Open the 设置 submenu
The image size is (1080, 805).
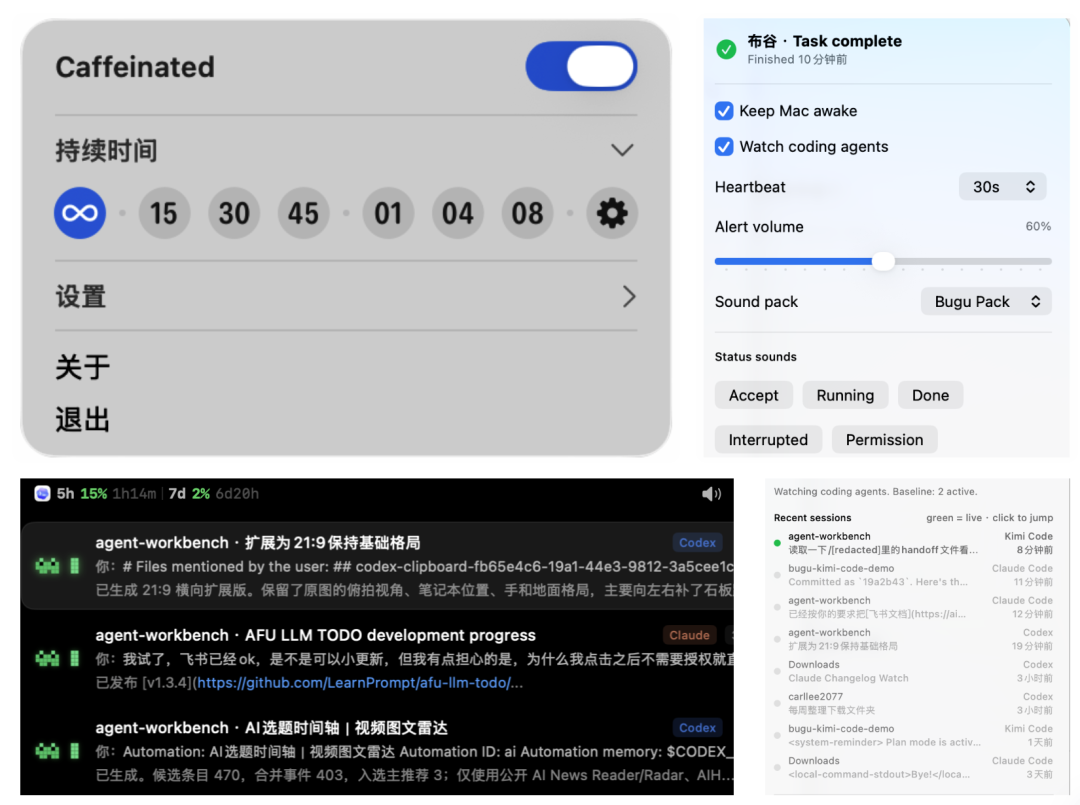[346, 297]
